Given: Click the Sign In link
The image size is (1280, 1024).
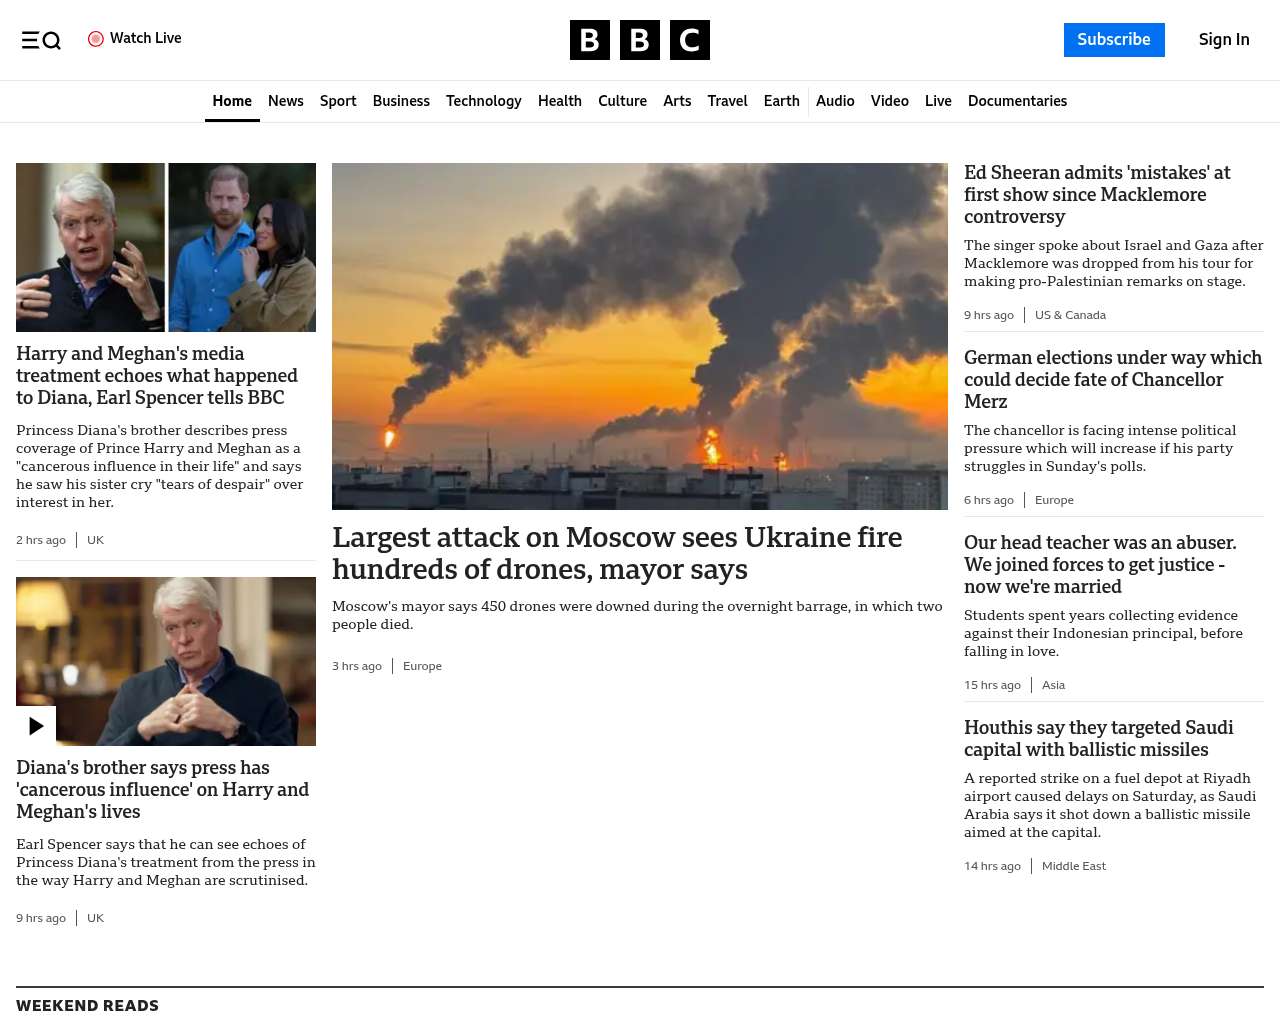Looking at the screenshot, I should point(1224,40).
